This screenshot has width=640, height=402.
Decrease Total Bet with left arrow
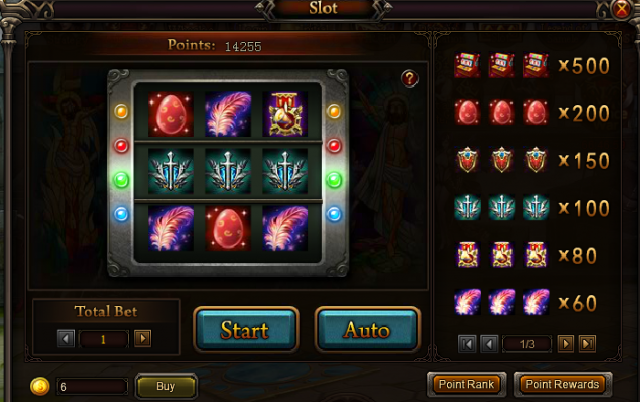click(x=66, y=338)
